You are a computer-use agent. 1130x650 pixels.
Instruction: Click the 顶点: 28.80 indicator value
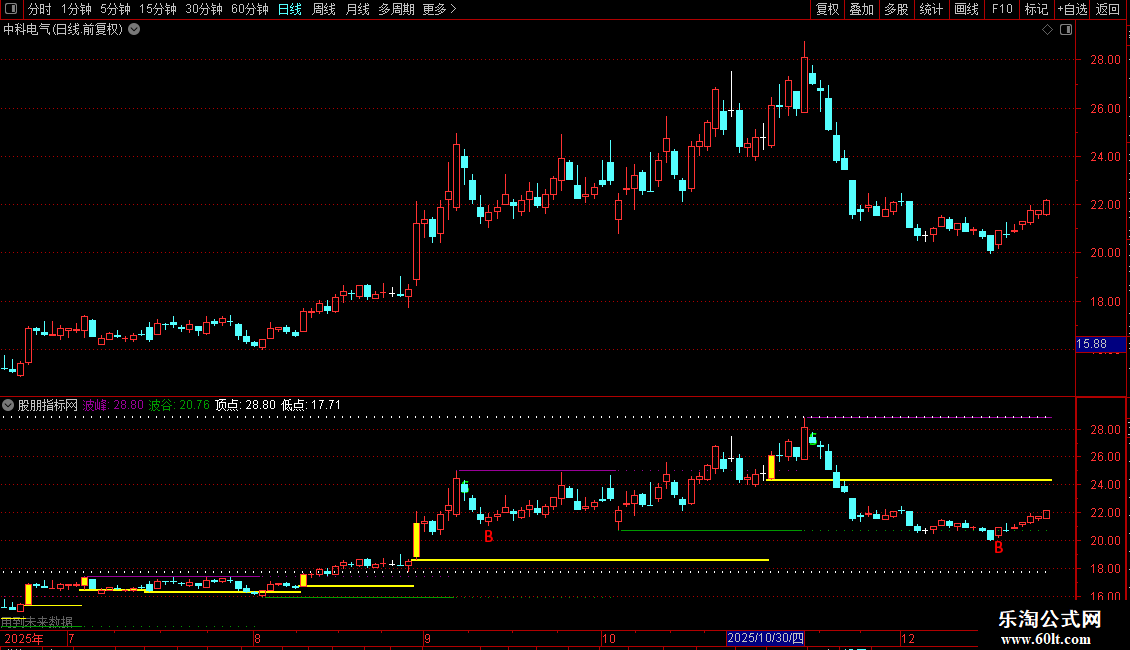coord(245,405)
